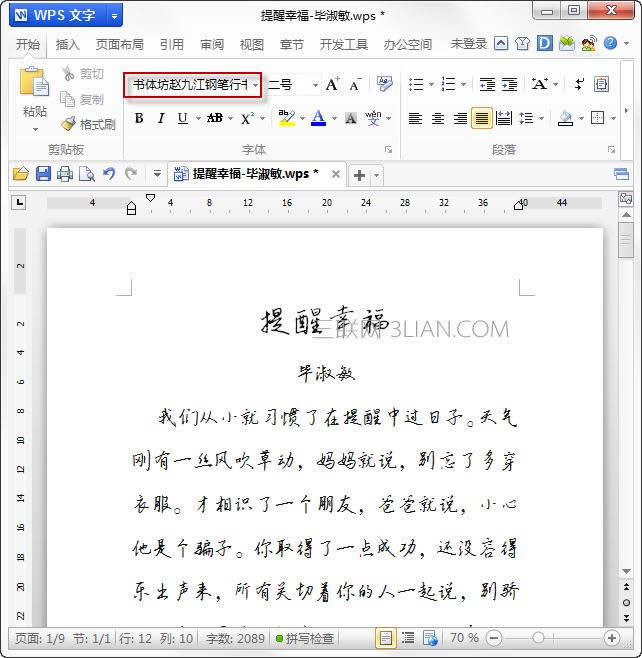Increase font size with the large A icon
The image size is (642, 658).
point(332,84)
